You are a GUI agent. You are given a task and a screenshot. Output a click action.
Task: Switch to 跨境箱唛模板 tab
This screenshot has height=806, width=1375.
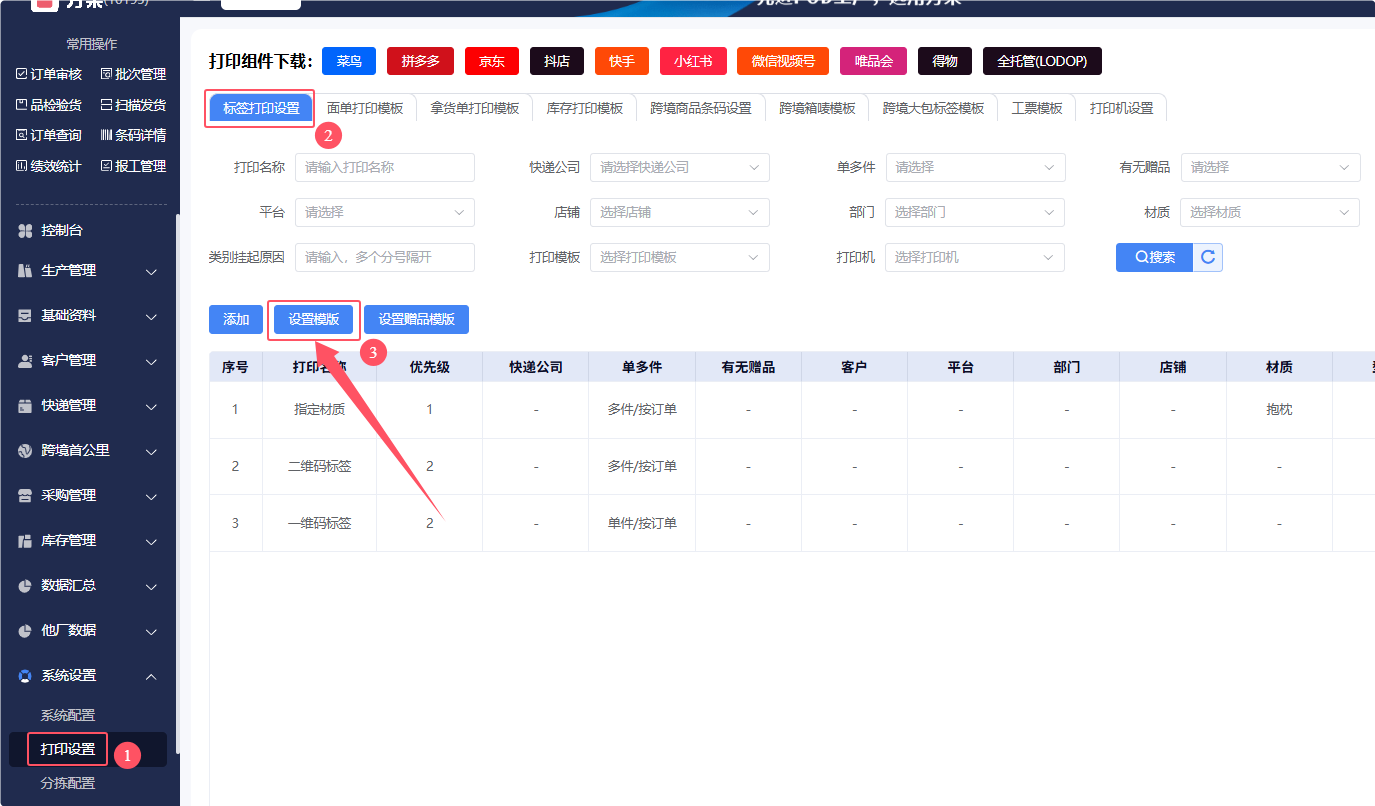[x=817, y=108]
